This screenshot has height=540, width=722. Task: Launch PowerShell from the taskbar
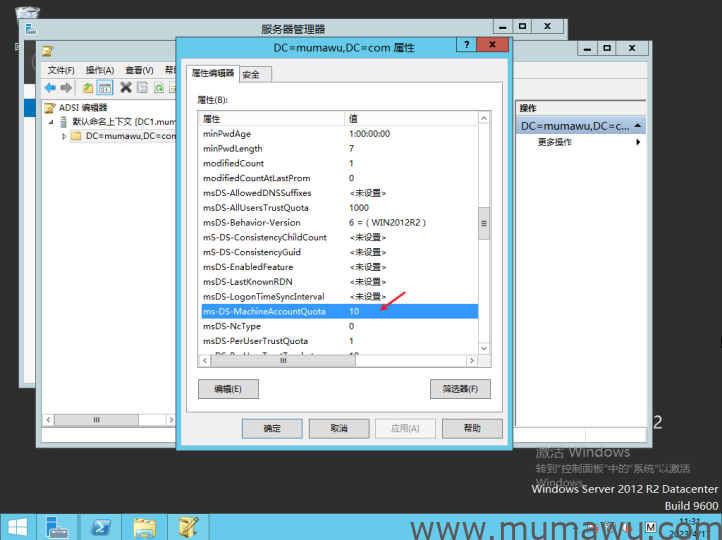101,526
